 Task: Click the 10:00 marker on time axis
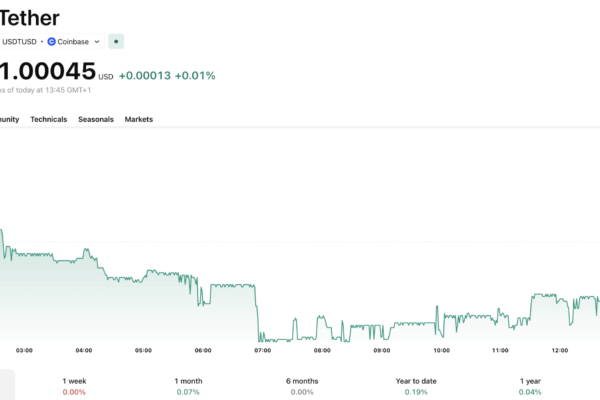point(441,351)
